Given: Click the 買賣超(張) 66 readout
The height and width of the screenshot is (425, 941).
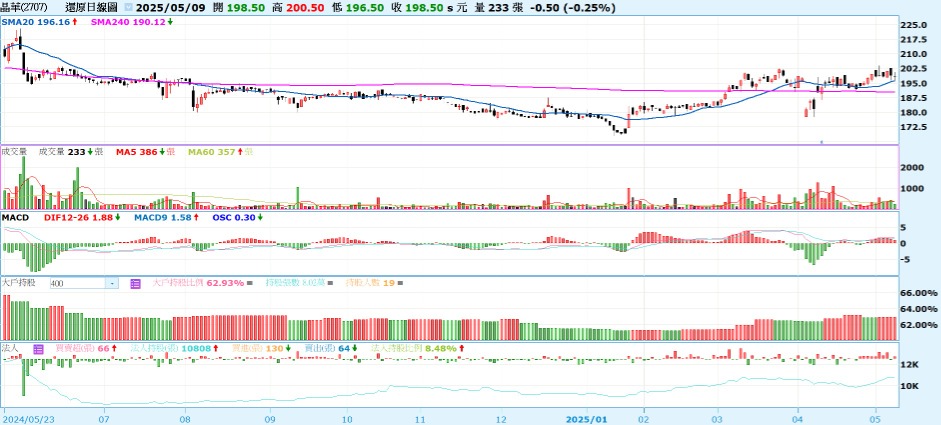Looking at the screenshot, I should [x=82, y=348].
